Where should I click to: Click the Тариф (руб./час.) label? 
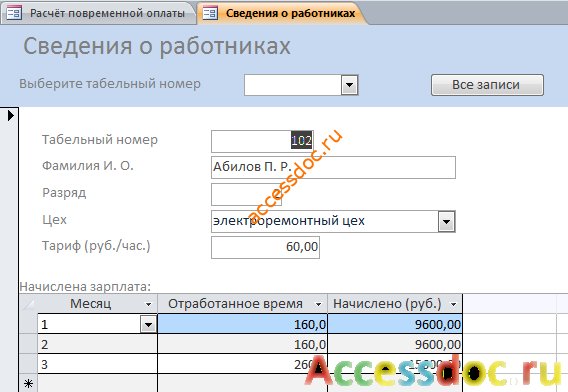pos(96,246)
